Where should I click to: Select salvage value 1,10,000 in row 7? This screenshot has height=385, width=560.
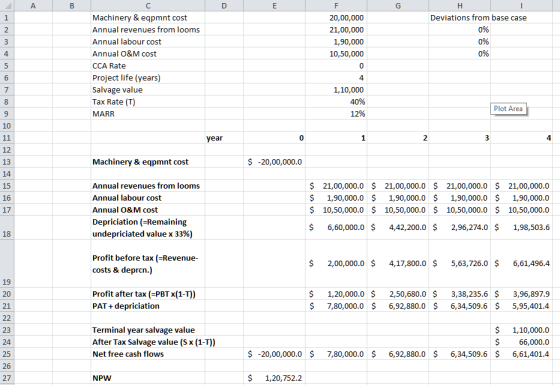(336, 90)
